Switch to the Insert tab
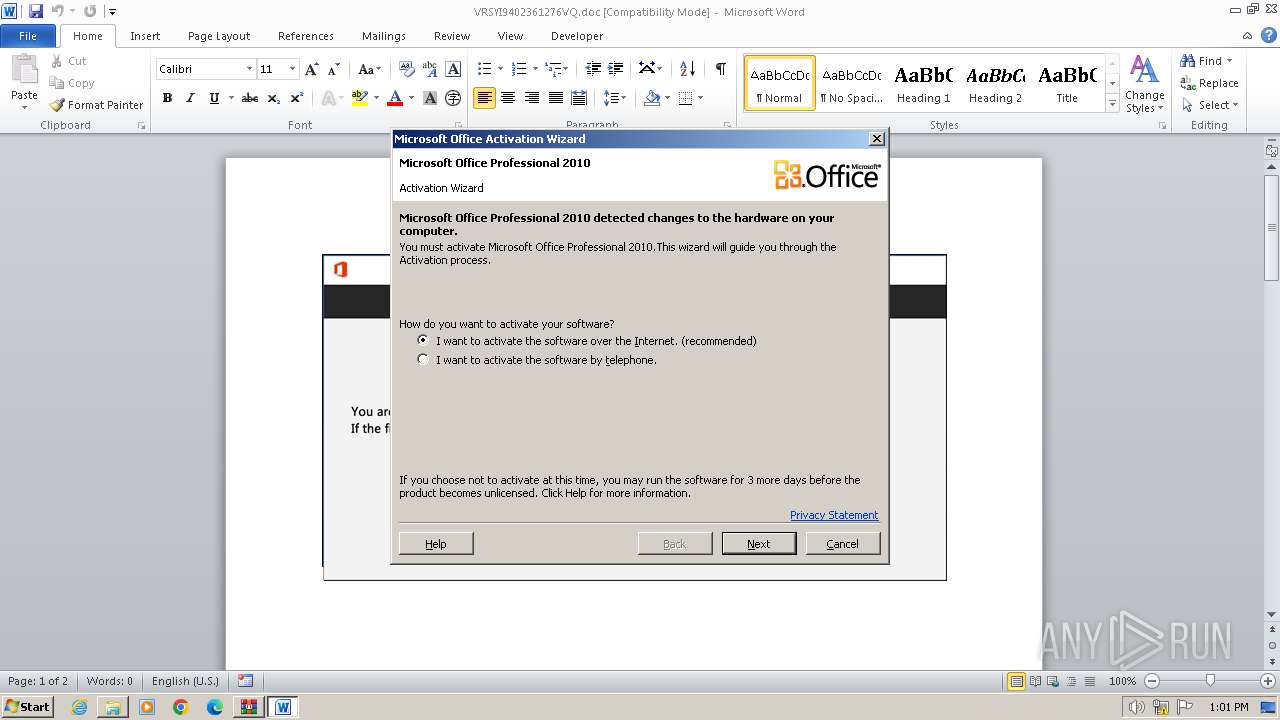 [x=145, y=36]
